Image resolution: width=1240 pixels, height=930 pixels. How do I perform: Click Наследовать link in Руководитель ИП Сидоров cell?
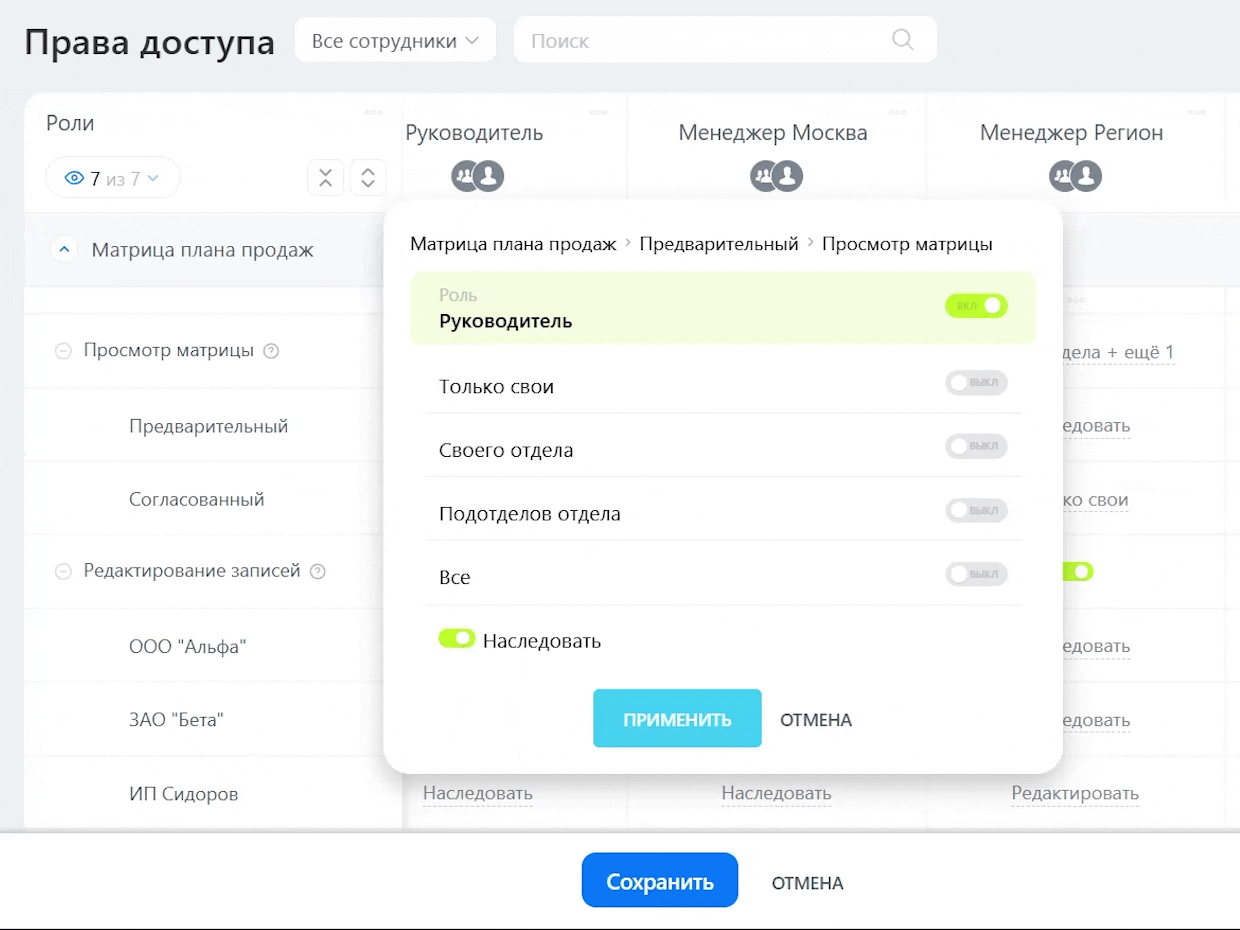(x=478, y=794)
